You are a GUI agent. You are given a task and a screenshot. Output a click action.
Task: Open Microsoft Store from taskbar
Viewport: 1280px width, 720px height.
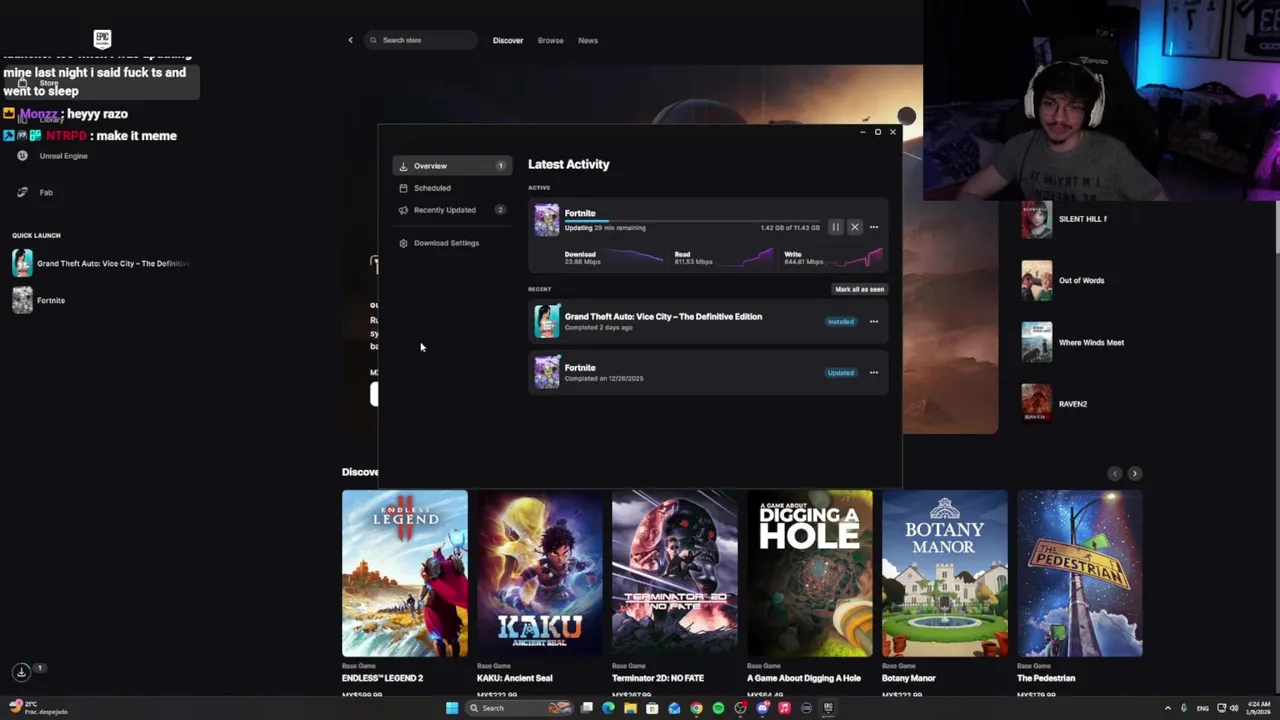652,708
